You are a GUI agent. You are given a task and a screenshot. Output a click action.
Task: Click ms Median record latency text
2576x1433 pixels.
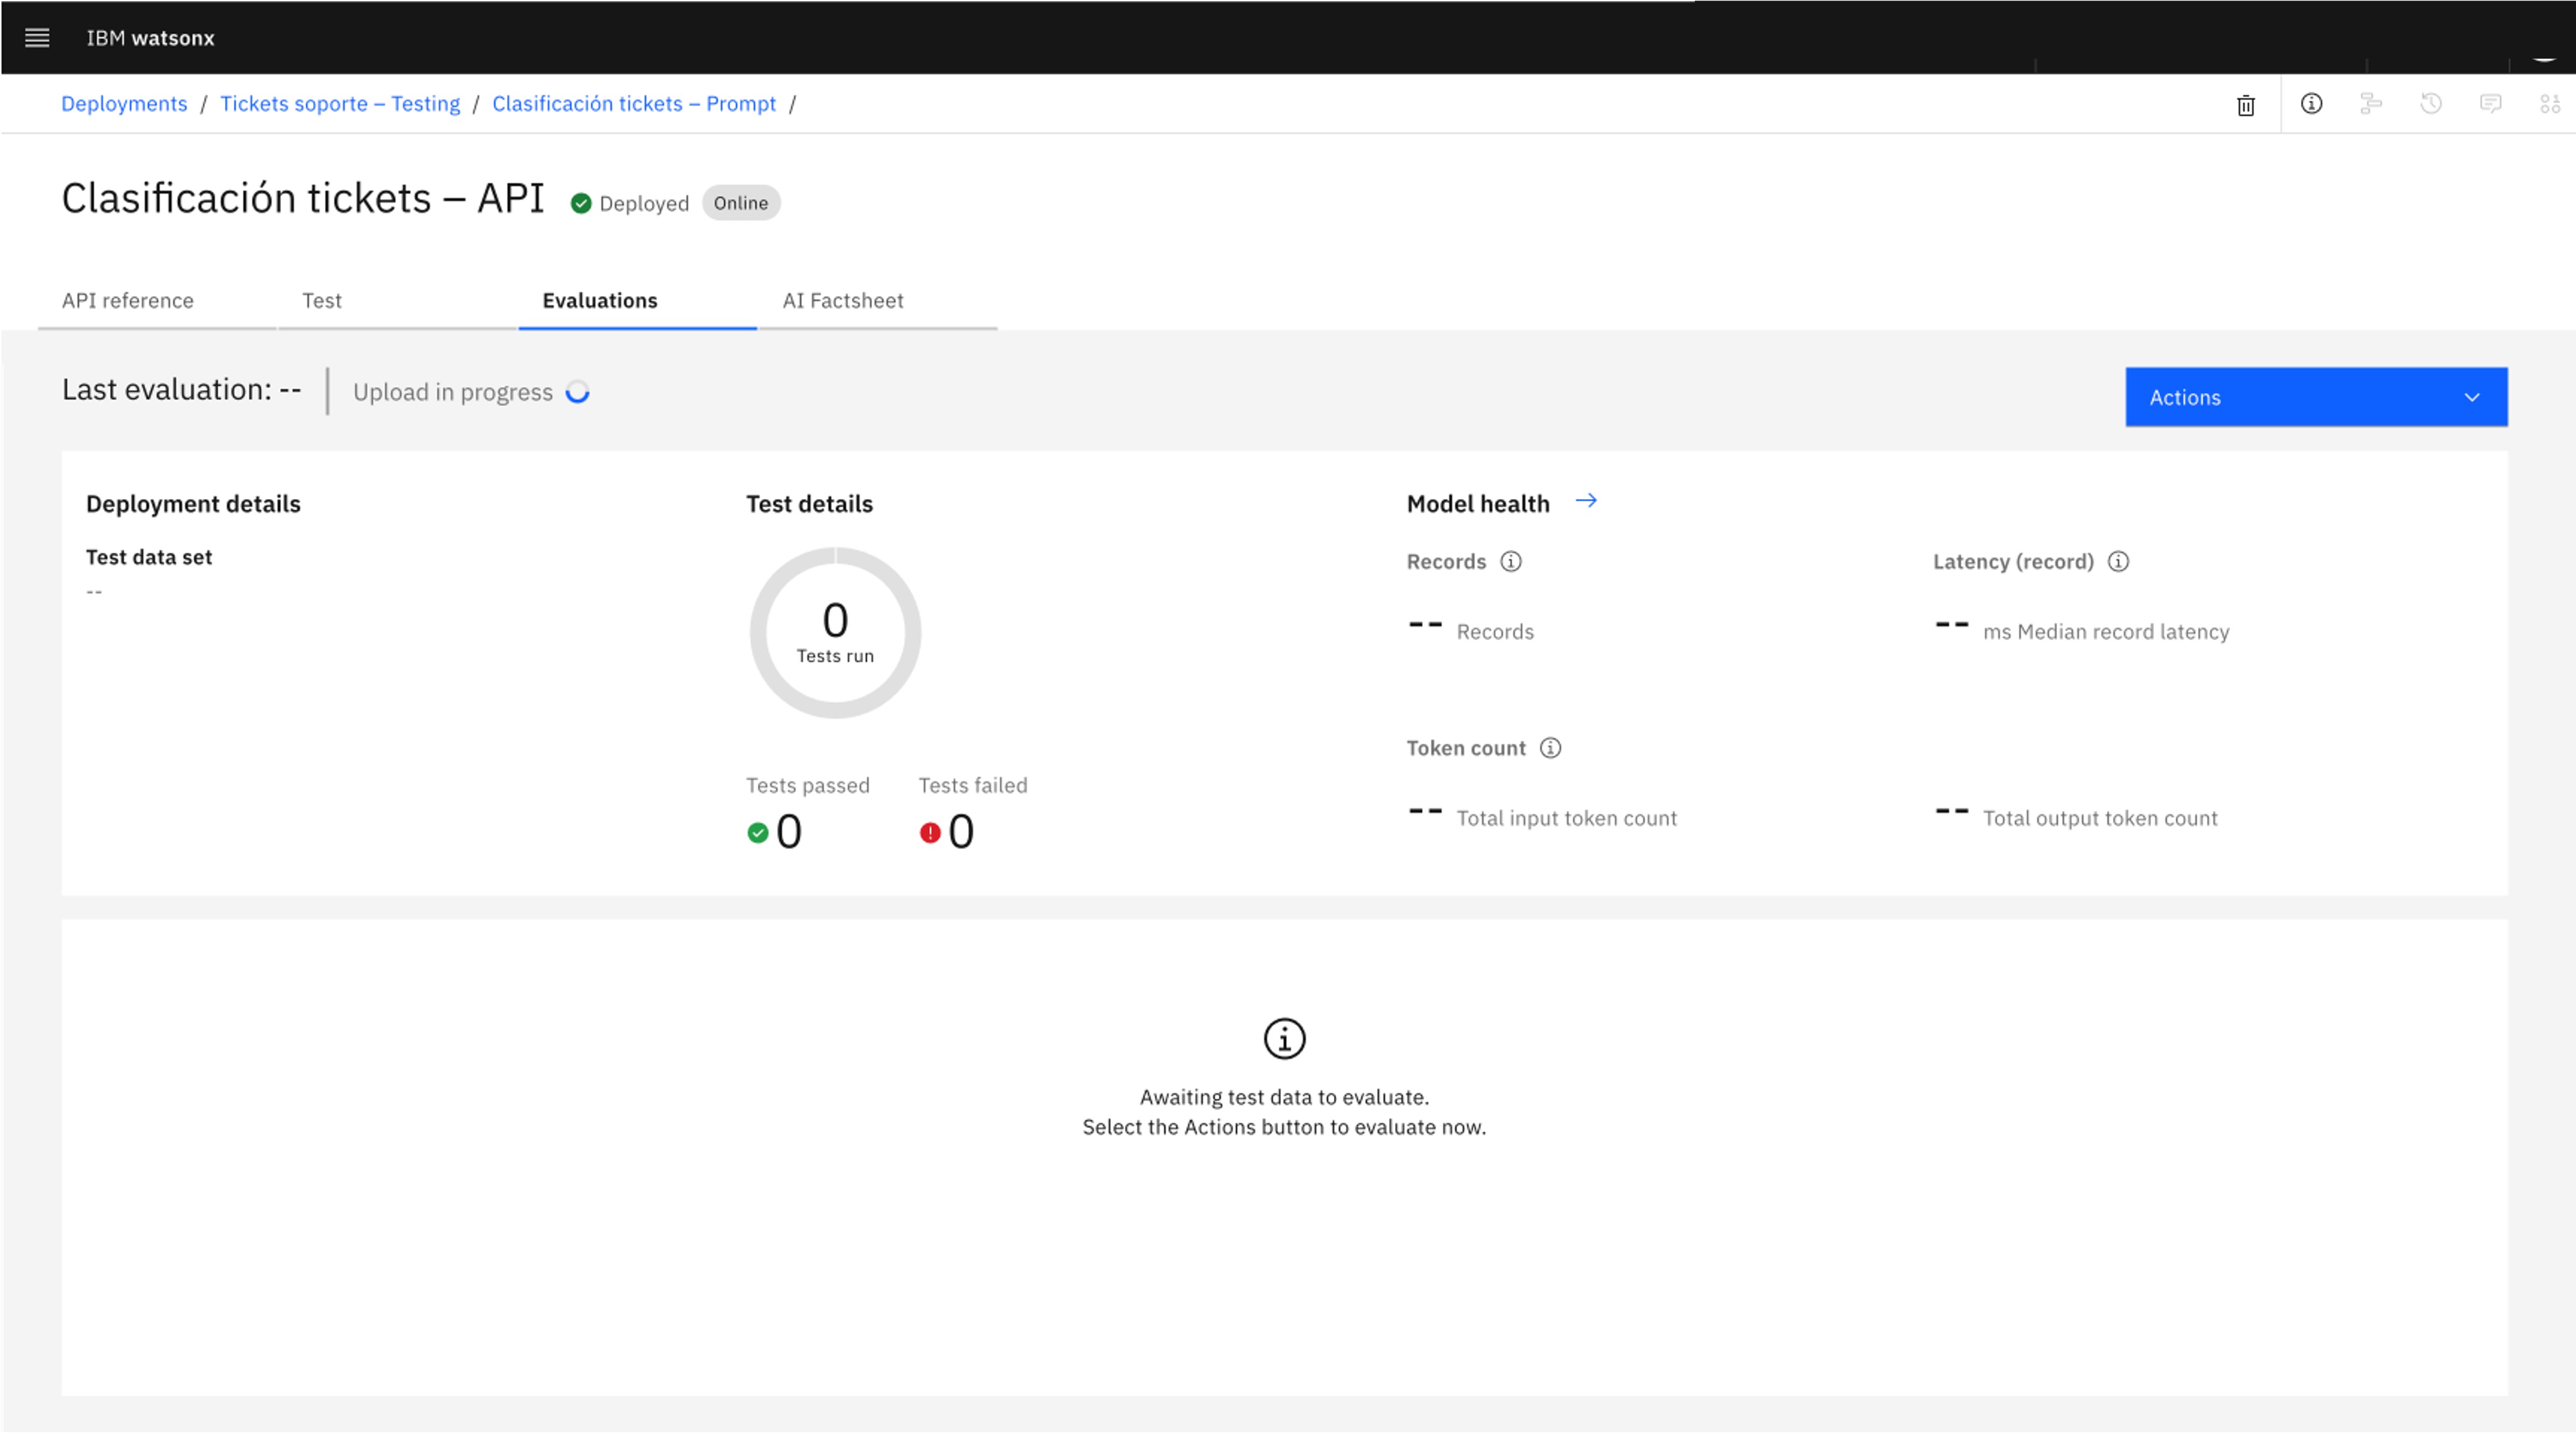(2106, 632)
